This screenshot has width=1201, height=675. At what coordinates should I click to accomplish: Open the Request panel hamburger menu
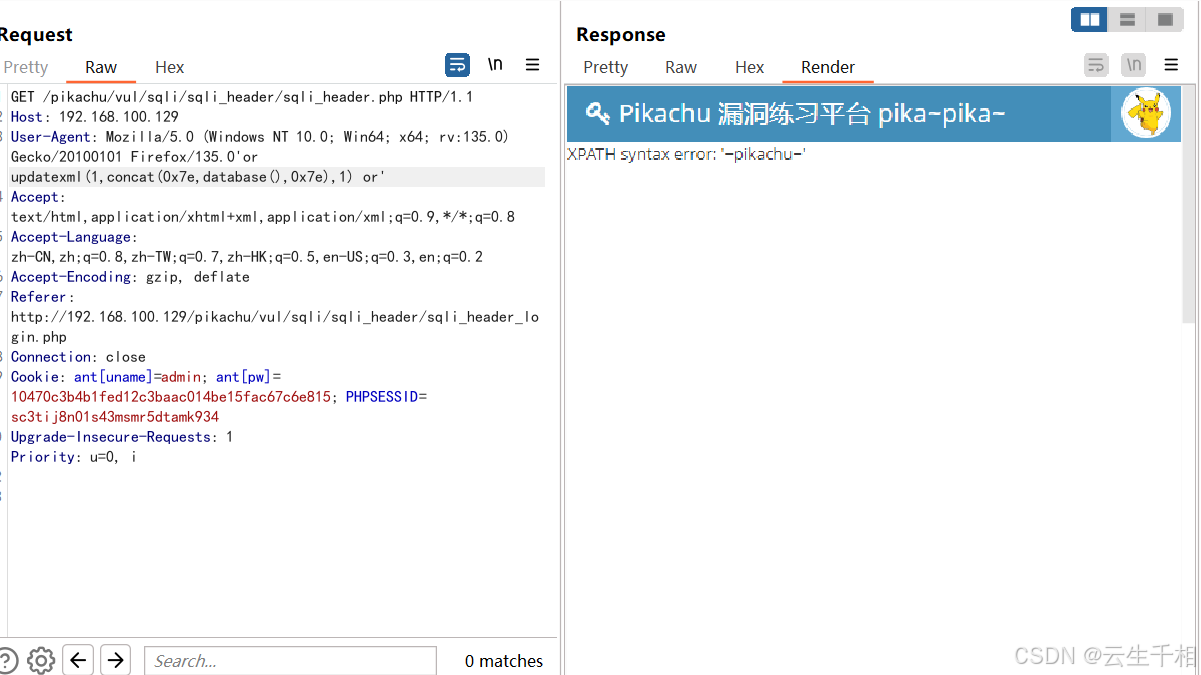[533, 65]
